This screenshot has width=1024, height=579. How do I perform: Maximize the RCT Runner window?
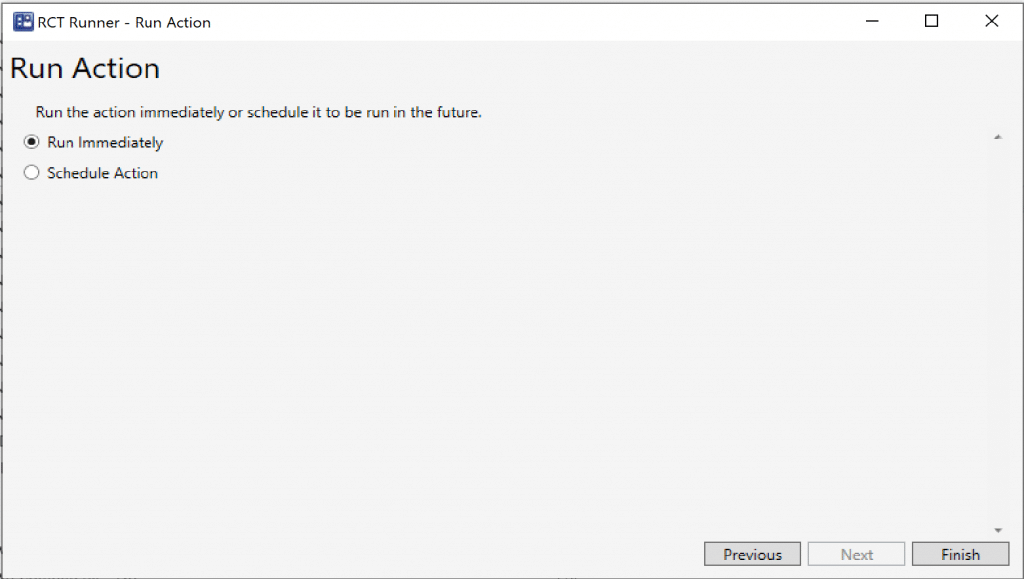(x=931, y=21)
